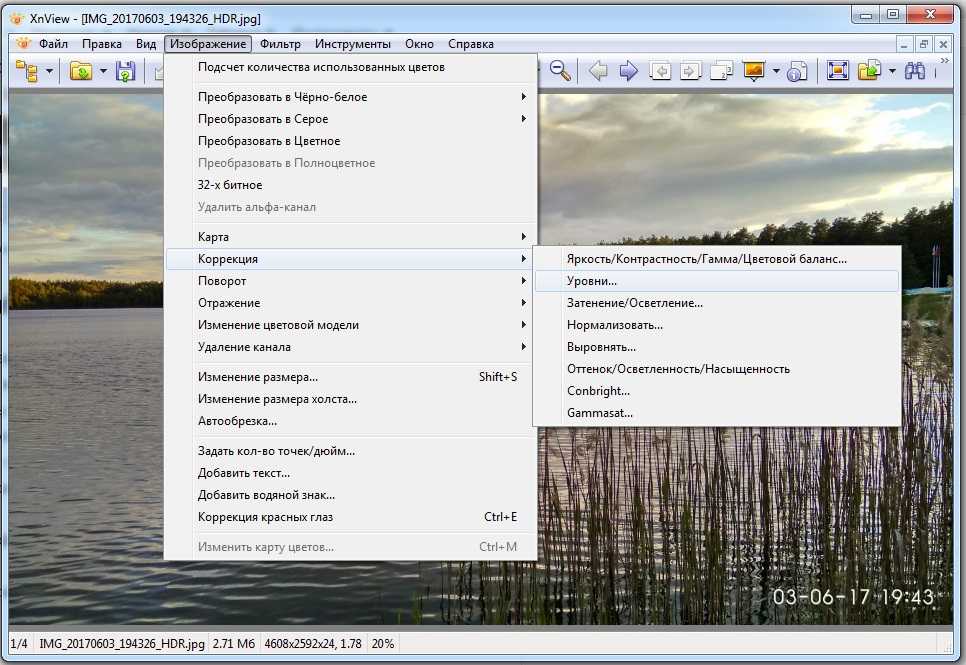Screen dimensions: 966x665
Task: Expand the Open folder dropdown arrow
Action: (103, 71)
